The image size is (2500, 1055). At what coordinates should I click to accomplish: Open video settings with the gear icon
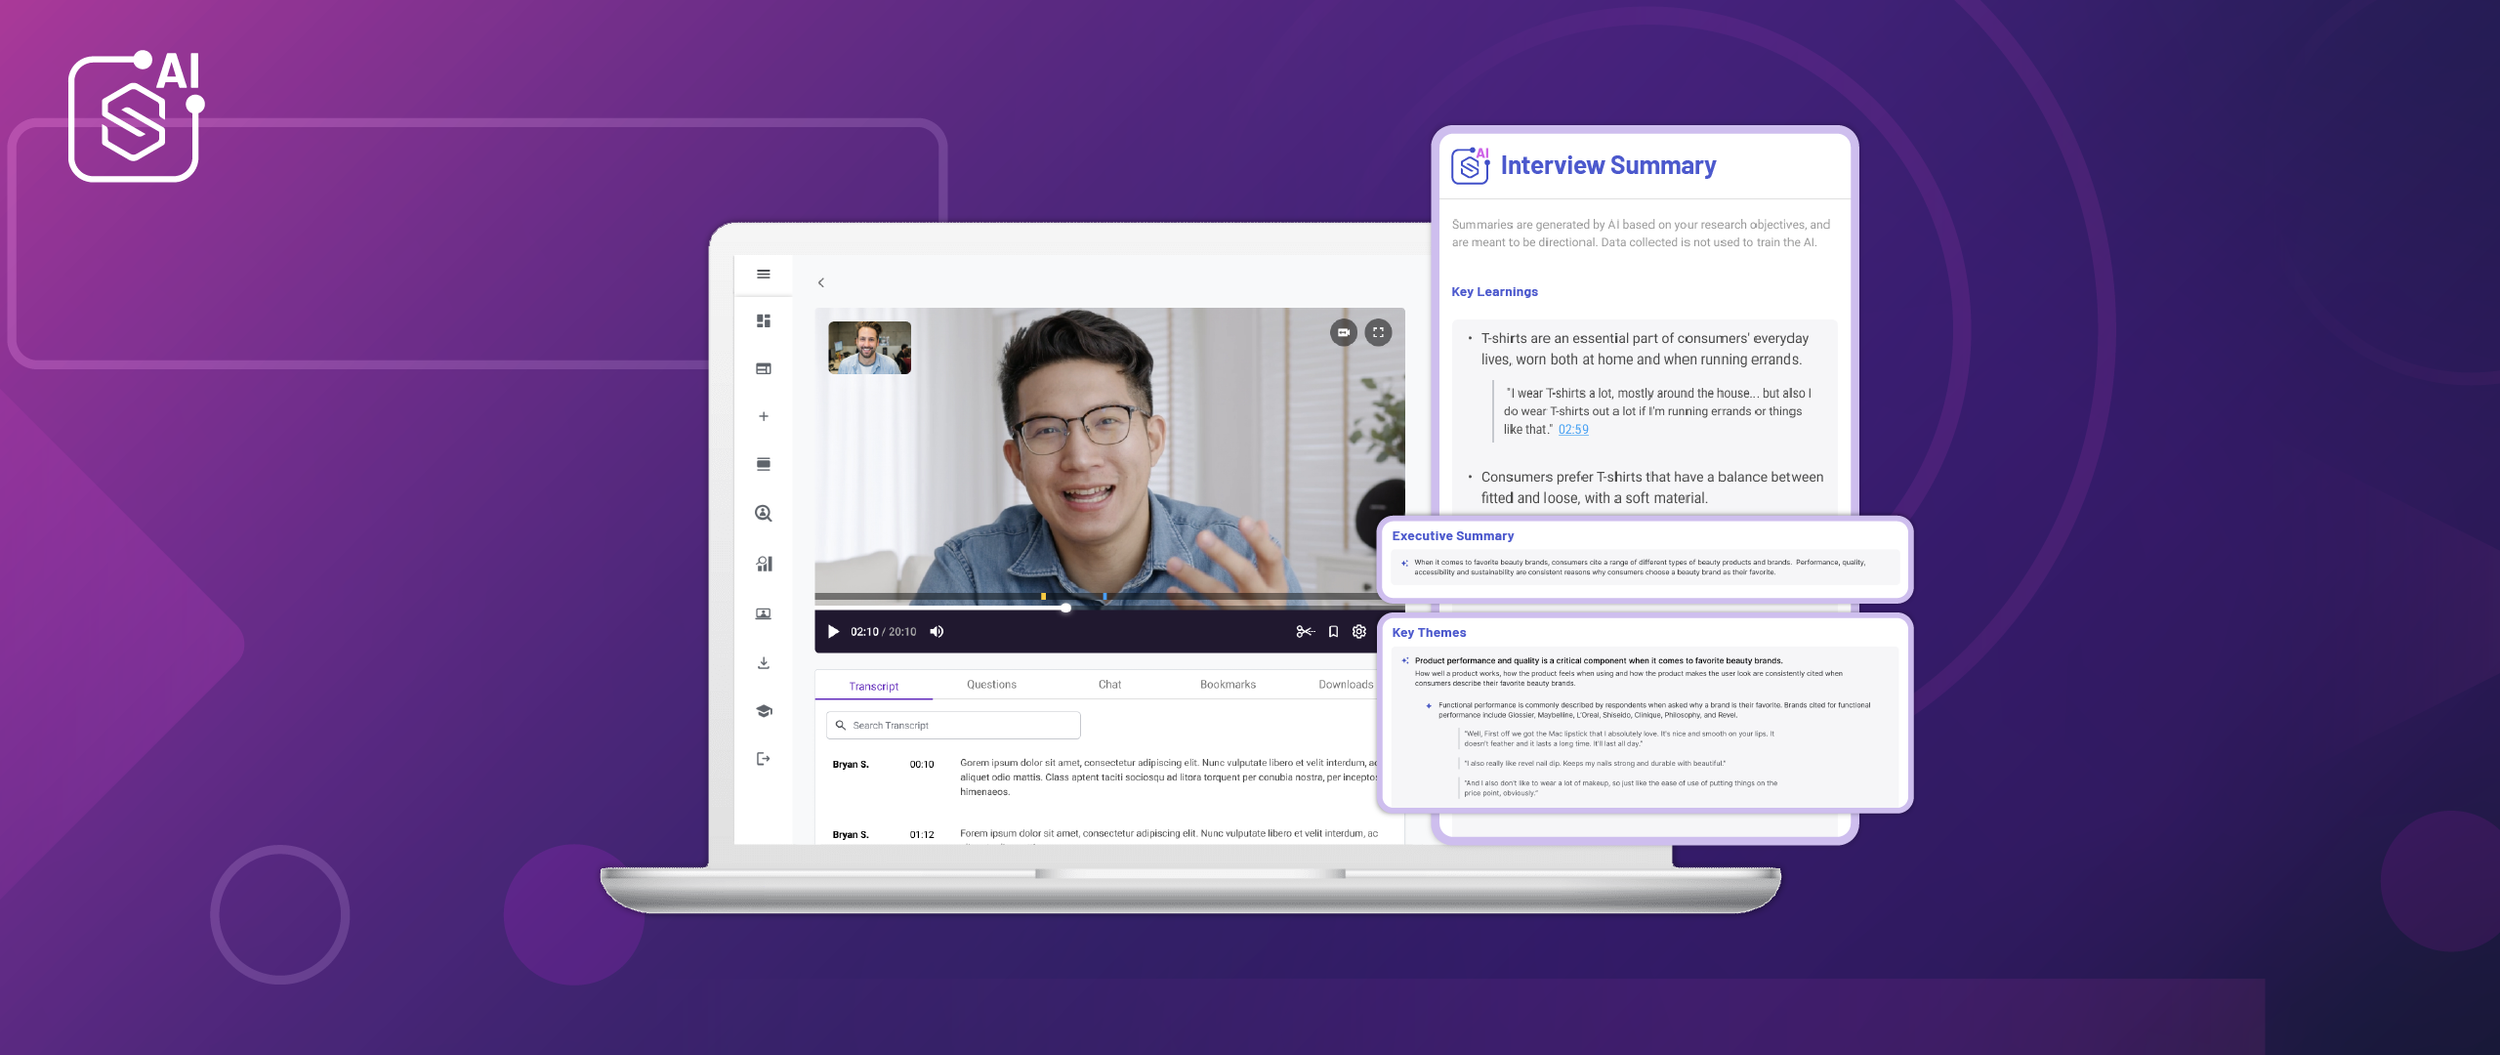pyautogui.click(x=1359, y=632)
